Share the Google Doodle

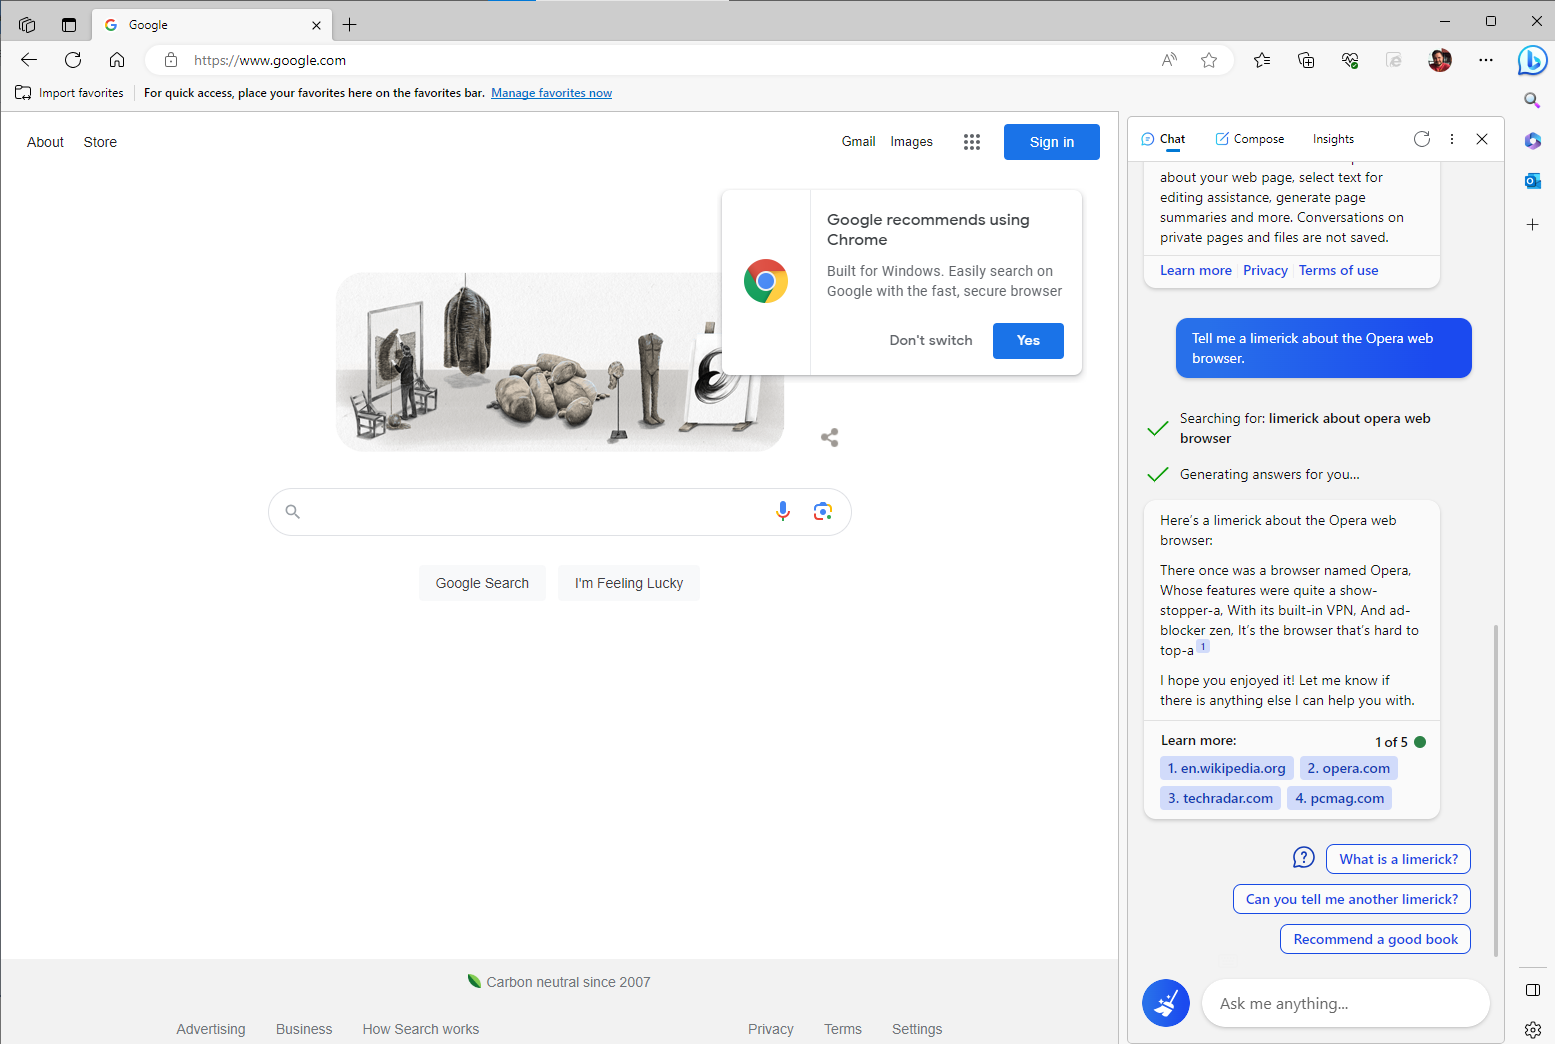[829, 437]
